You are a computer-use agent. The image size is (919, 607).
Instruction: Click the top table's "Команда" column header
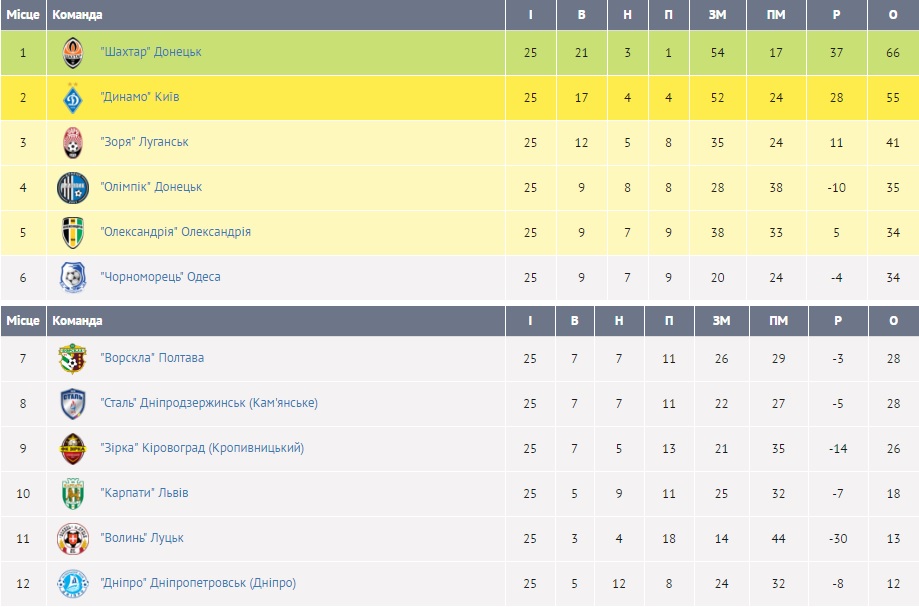pyautogui.click(x=77, y=15)
